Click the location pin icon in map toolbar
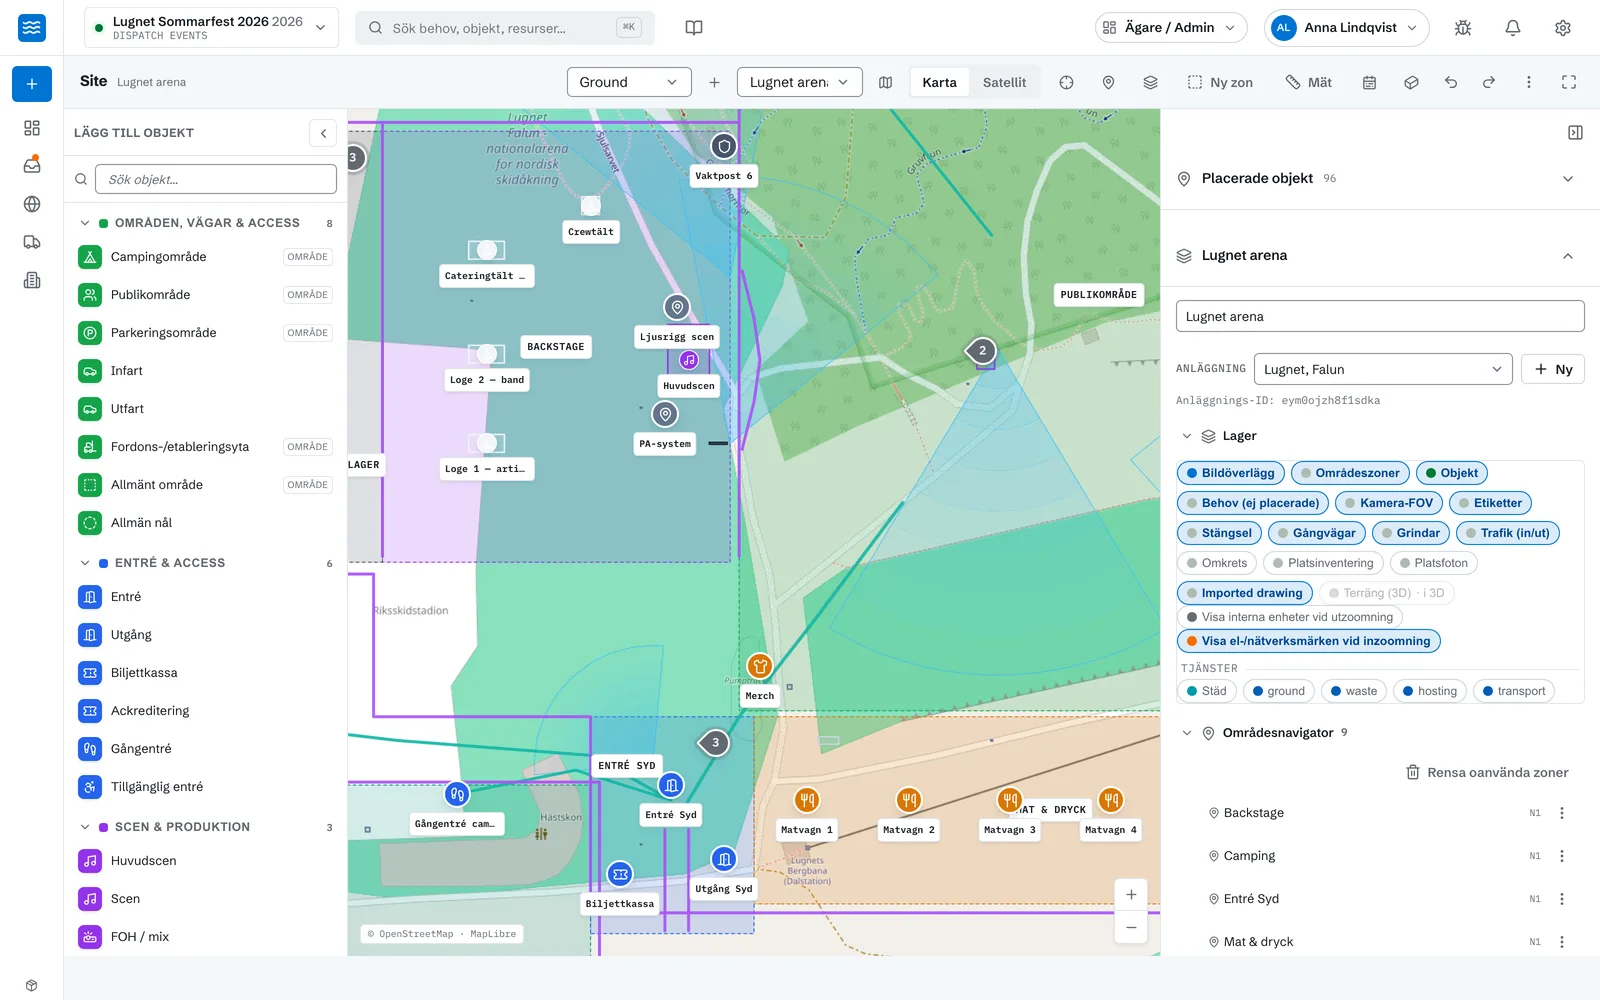 (x=1108, y=82)
